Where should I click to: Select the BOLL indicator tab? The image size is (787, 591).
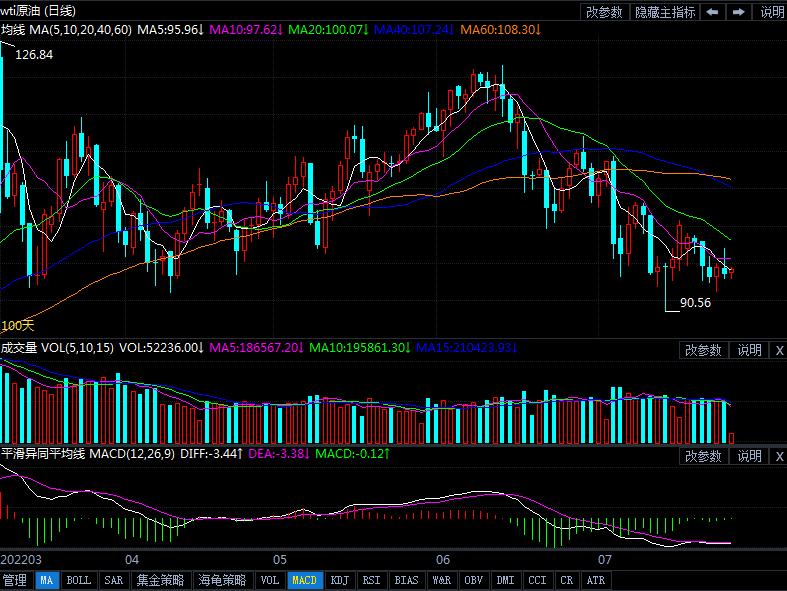click(78, 580)
